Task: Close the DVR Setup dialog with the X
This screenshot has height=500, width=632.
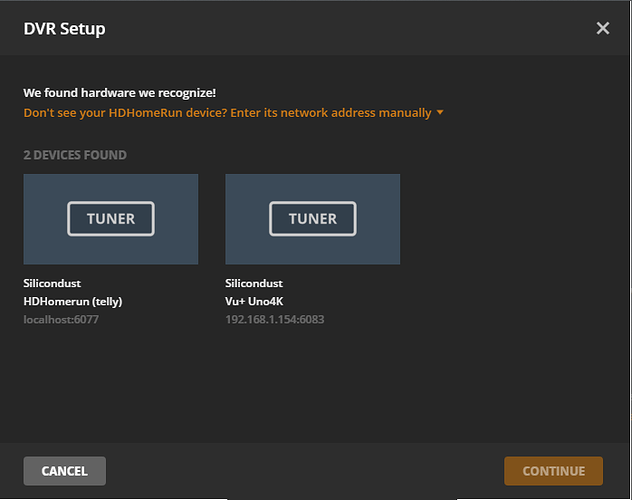Action: pyautogui.click(x=603, y=28)
